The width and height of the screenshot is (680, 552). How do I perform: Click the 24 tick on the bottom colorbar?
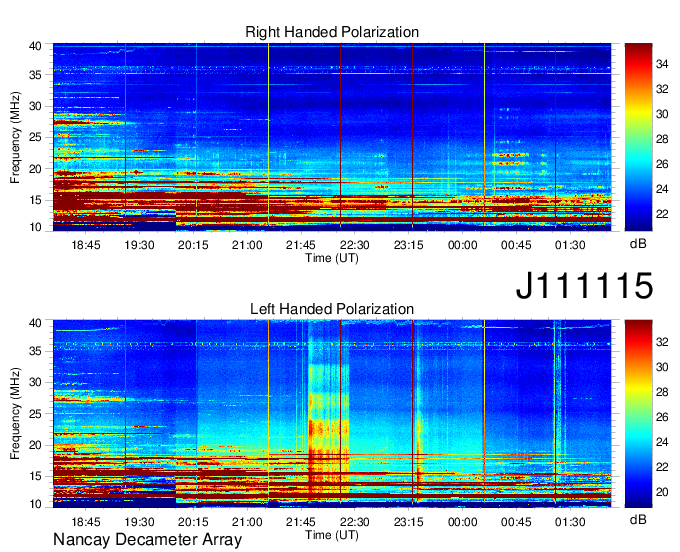point(662,442)
